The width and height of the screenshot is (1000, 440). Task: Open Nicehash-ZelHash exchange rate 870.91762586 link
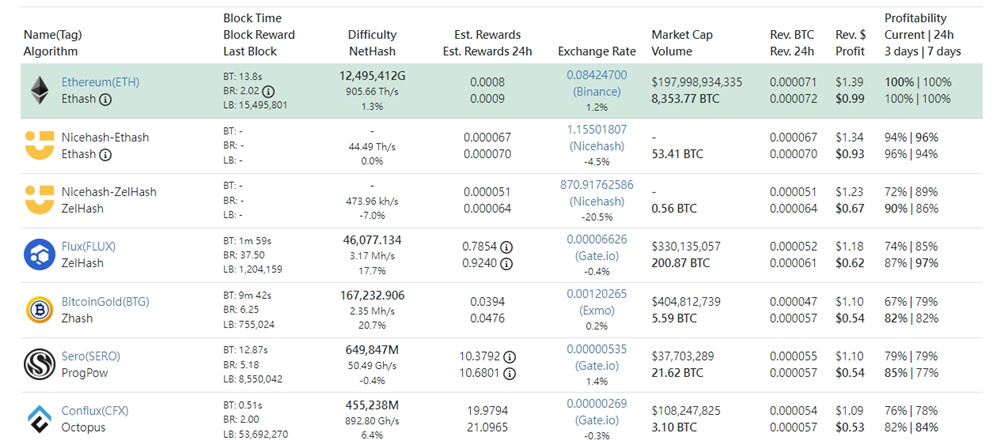coord(597,185)
